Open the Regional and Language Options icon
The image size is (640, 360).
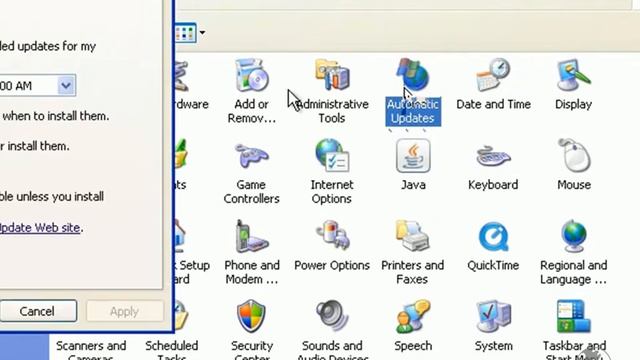click(573, 236)
